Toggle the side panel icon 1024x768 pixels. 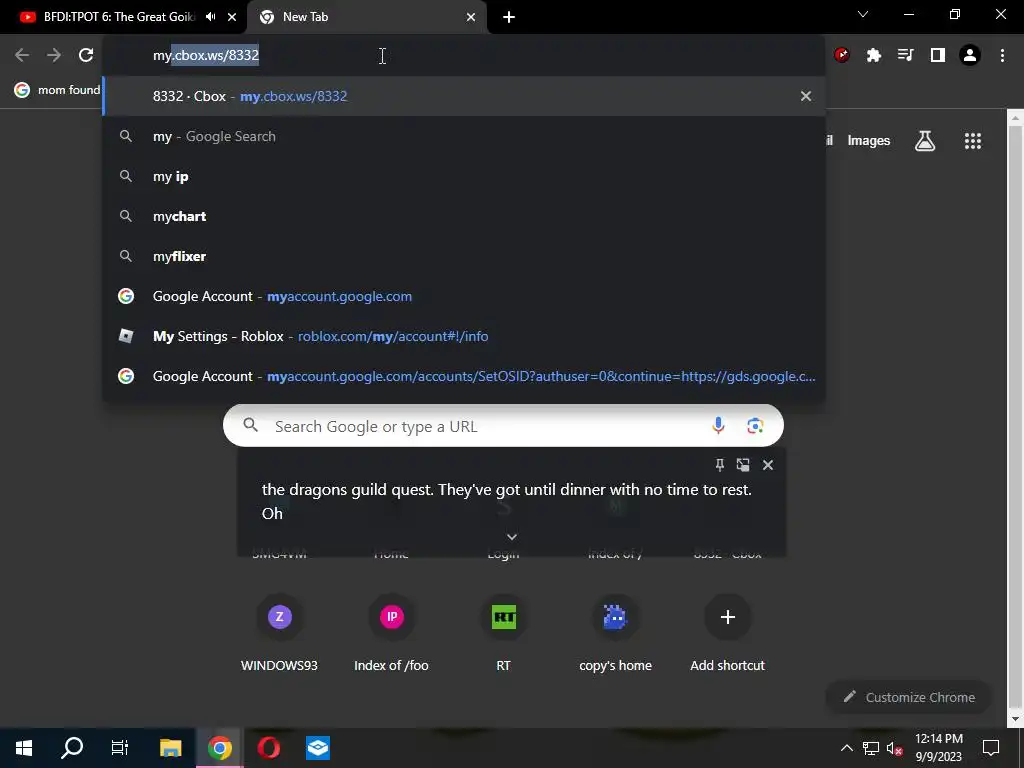coord(938,56)
